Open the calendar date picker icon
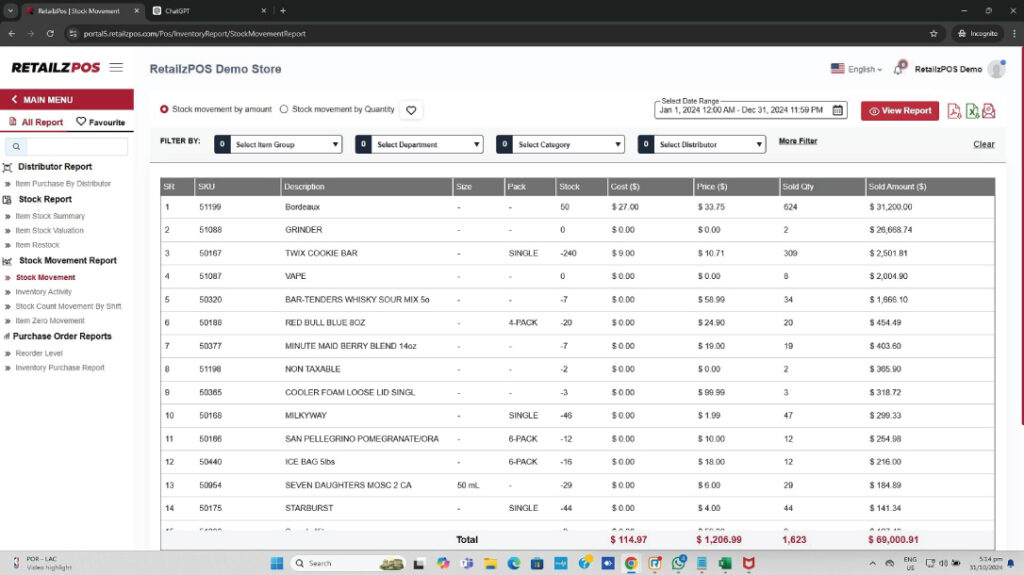This screenshot has height=575, width=1024. click(838, 110)
